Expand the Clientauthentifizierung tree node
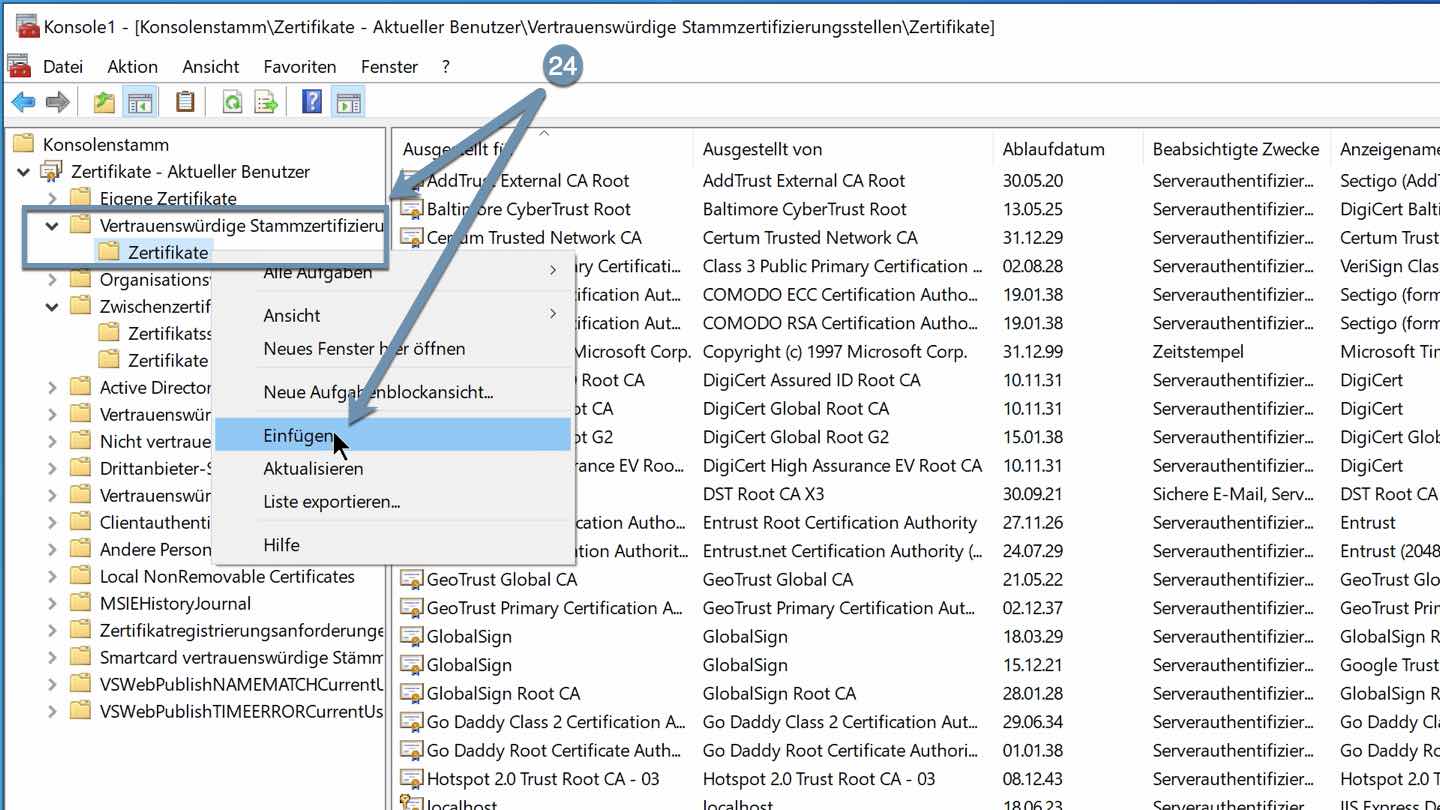 tap(52, 522)
